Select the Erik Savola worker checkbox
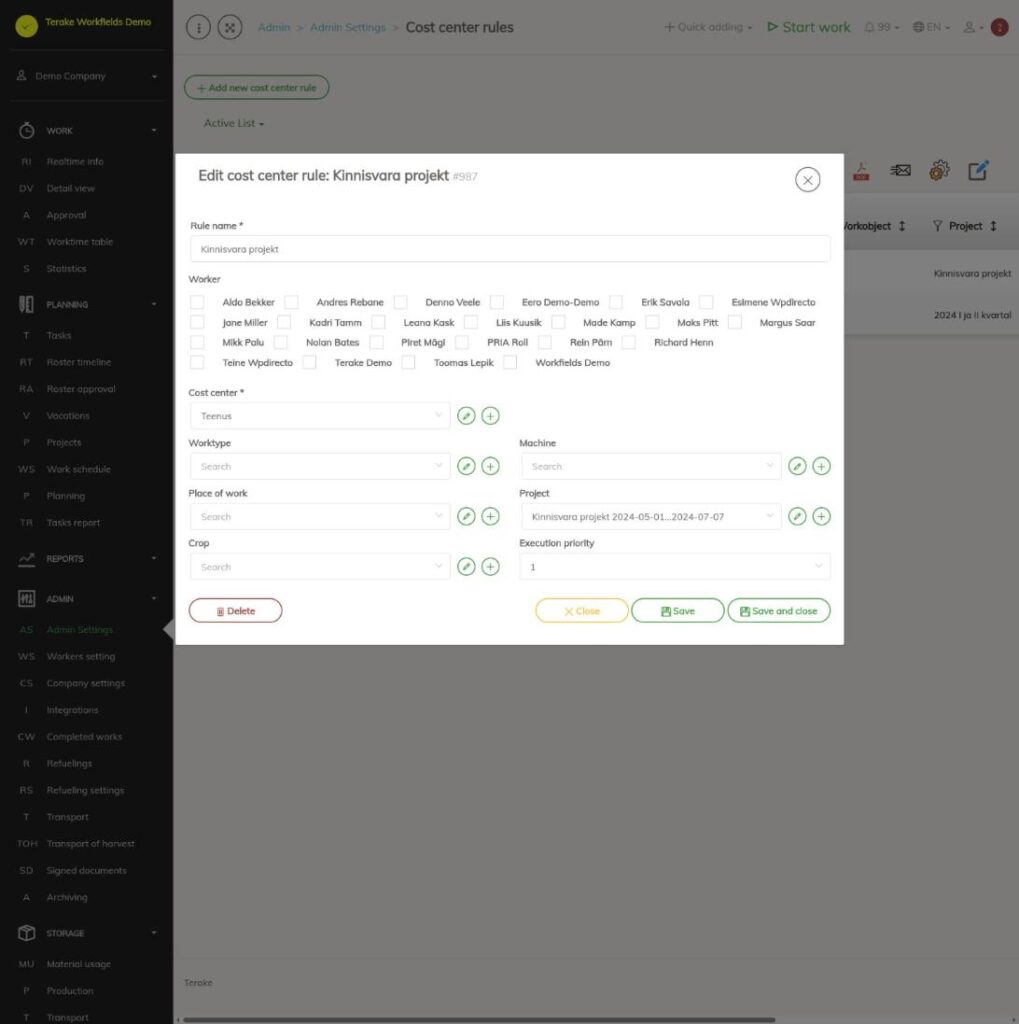The height and width of the screenshot is (1024, 1019). [x=616, y=302]
